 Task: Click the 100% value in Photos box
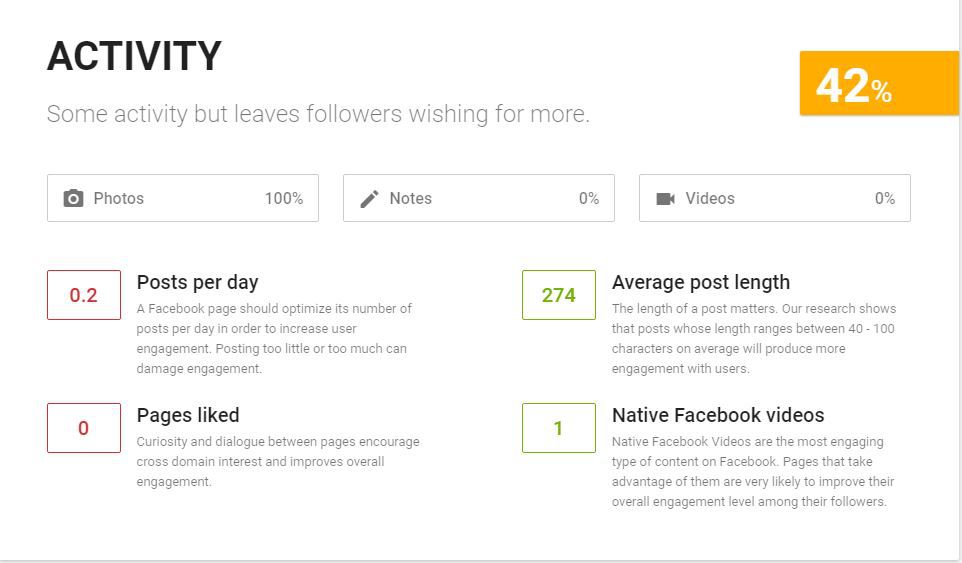[x=284, y=199]
